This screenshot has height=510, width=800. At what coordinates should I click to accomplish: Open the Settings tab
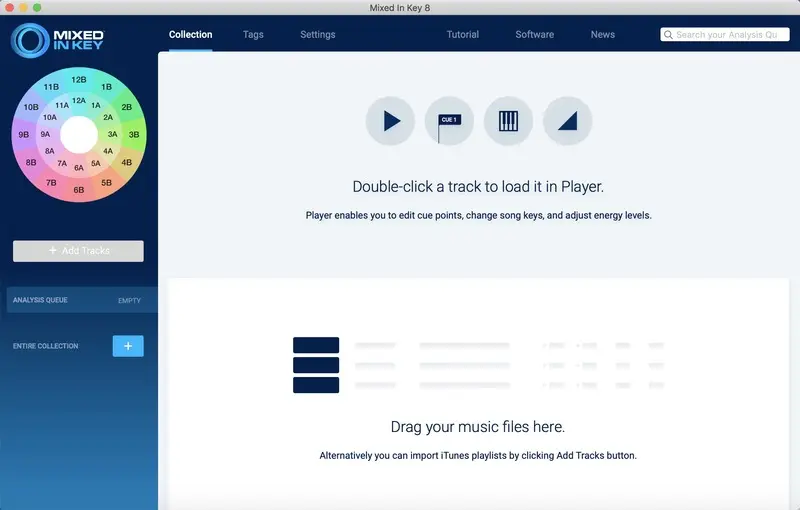(x=317, y=35)
